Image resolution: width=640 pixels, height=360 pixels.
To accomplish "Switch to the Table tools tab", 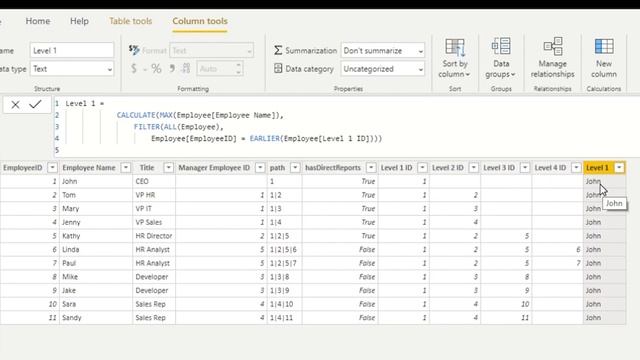I will (131, 21).
